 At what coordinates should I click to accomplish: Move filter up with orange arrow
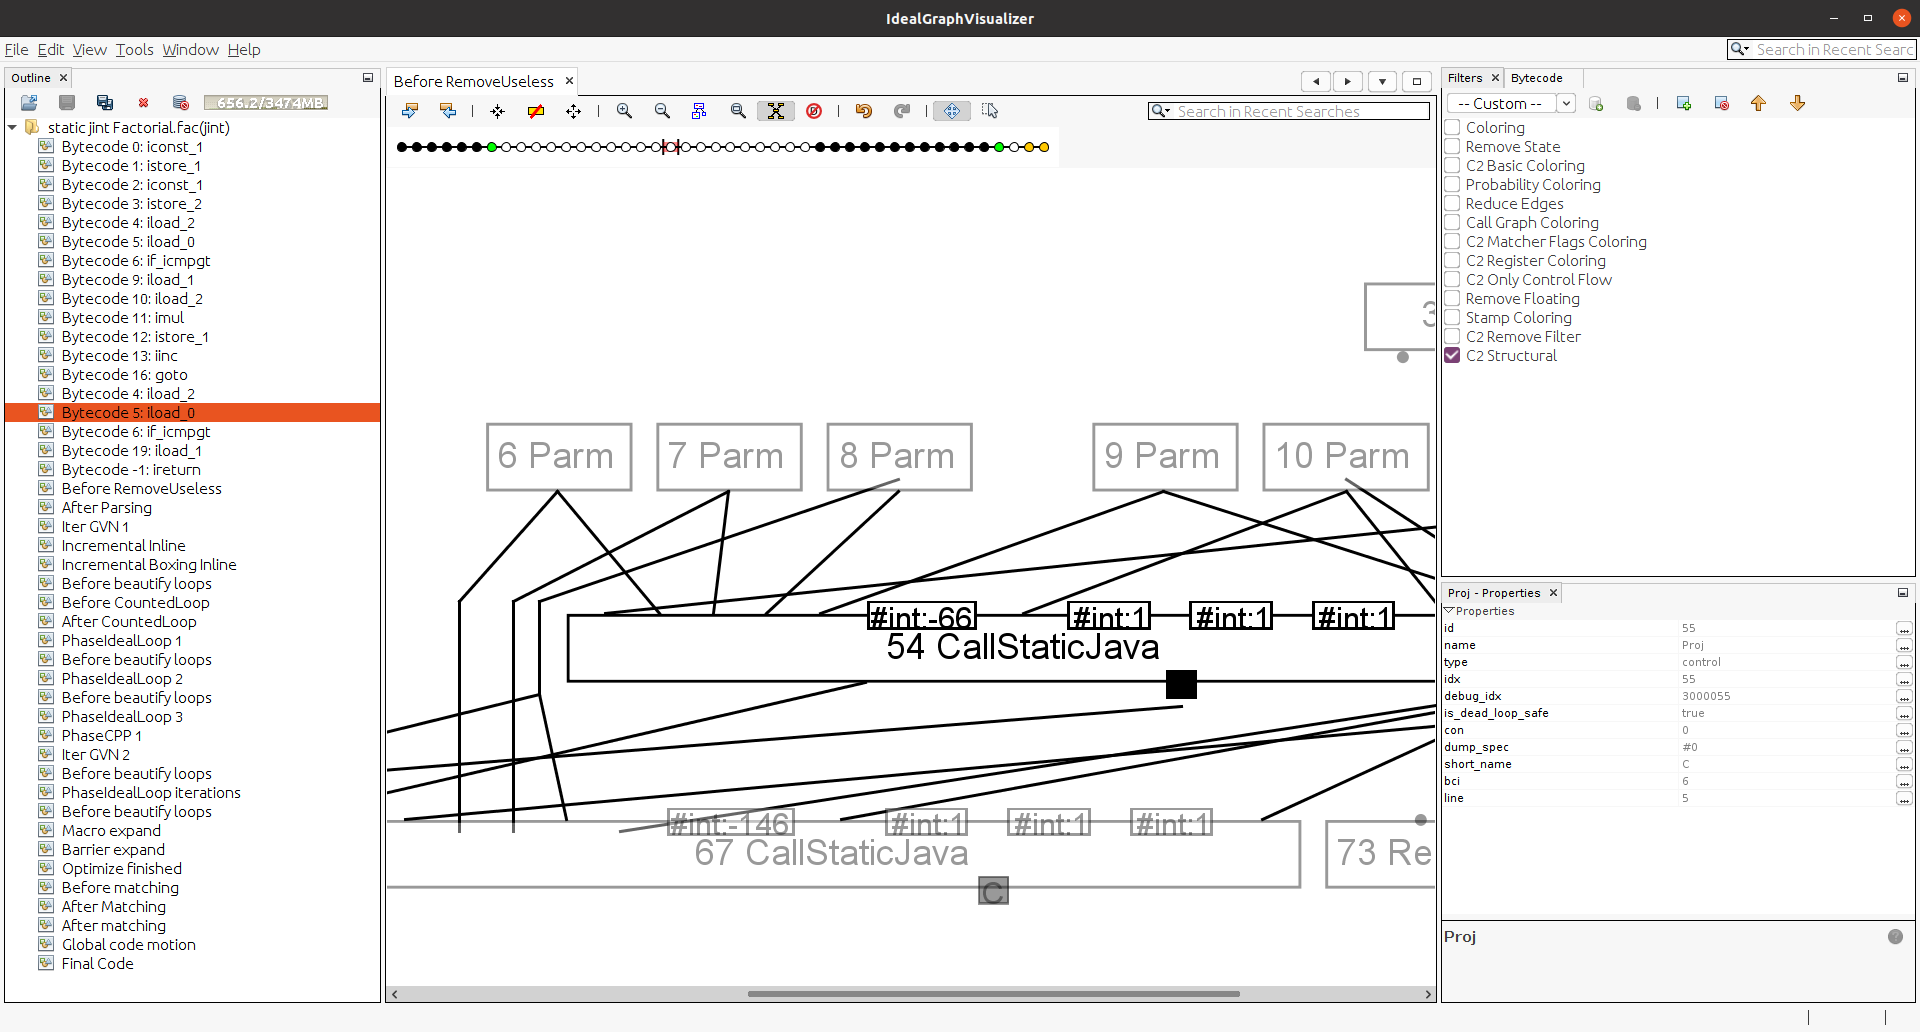pyautogui.click(x=1758, y=104)
